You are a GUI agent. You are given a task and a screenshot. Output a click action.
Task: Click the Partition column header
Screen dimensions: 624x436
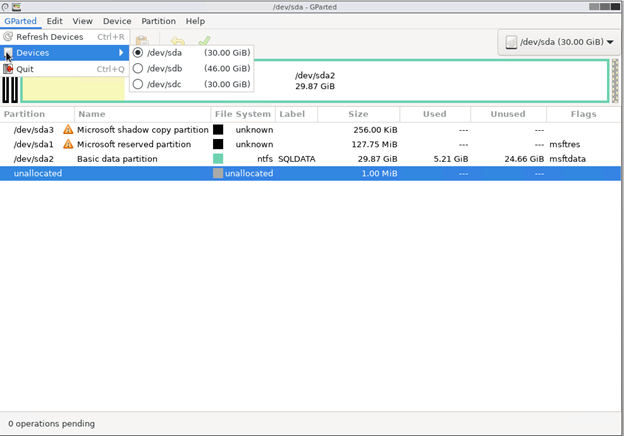[37, 114]
